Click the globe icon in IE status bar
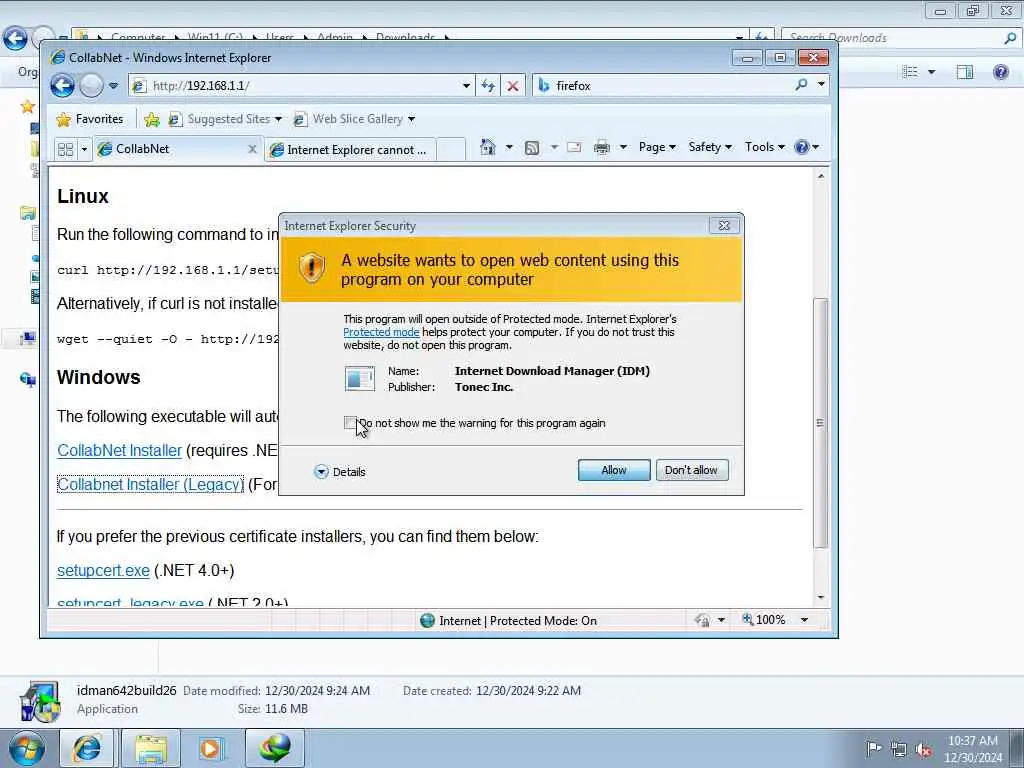Image resolution: width=1024 pixels, height=768 pixels. point(428,620)
